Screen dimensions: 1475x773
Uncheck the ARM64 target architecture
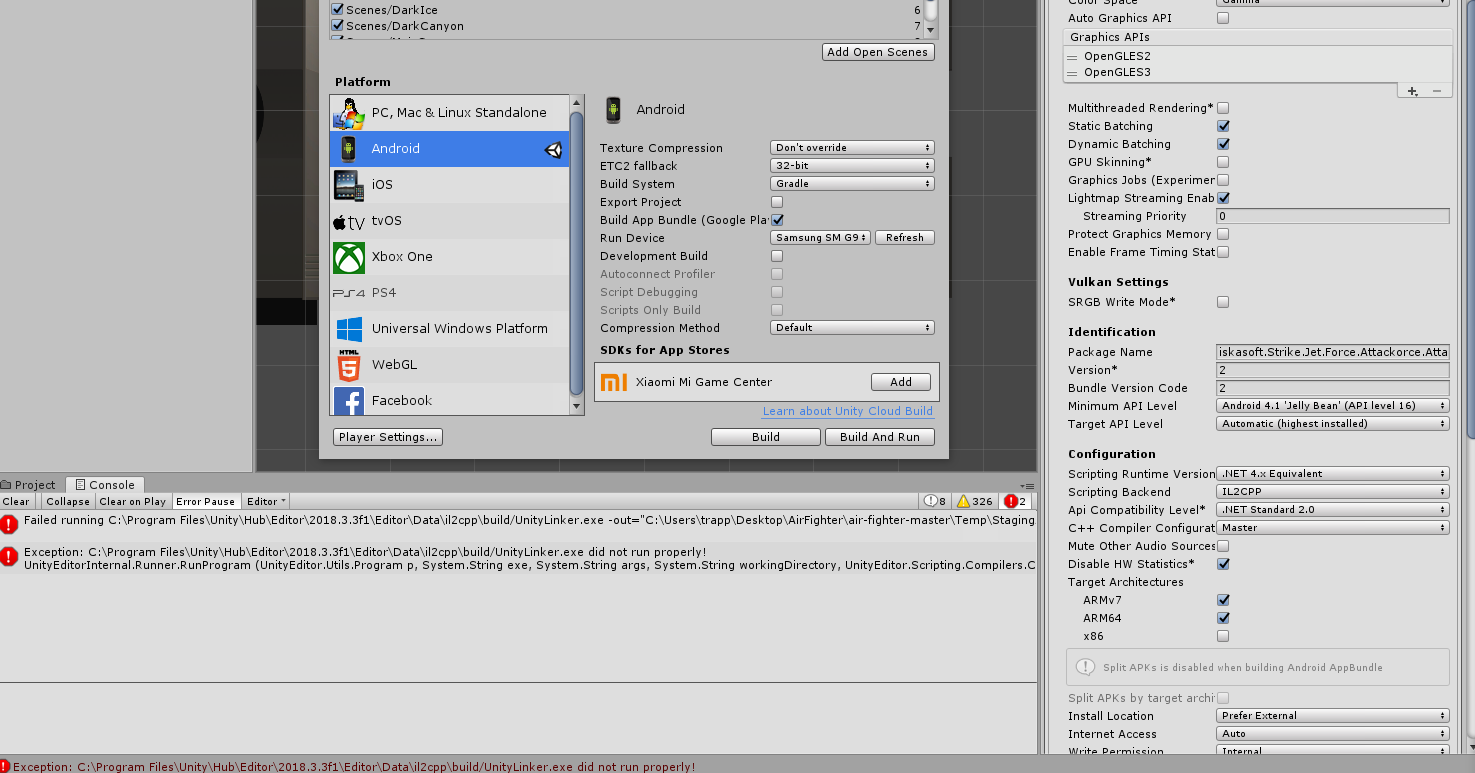[1223, 618]
